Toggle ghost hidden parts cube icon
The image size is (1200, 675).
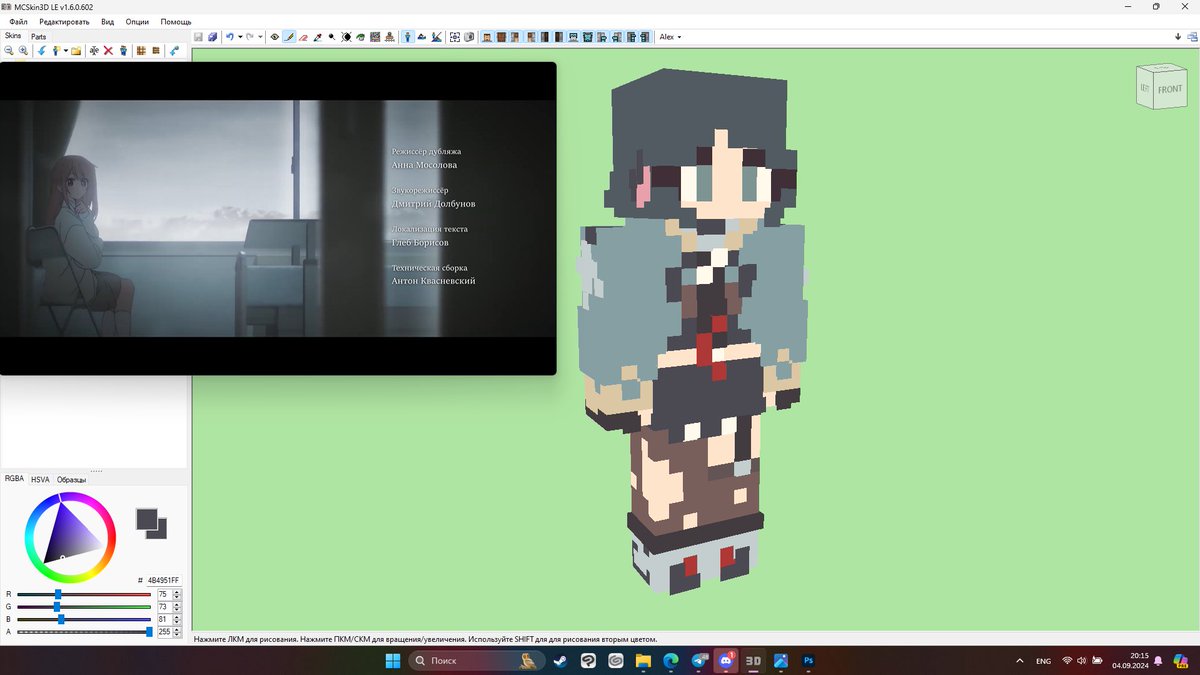468,37
